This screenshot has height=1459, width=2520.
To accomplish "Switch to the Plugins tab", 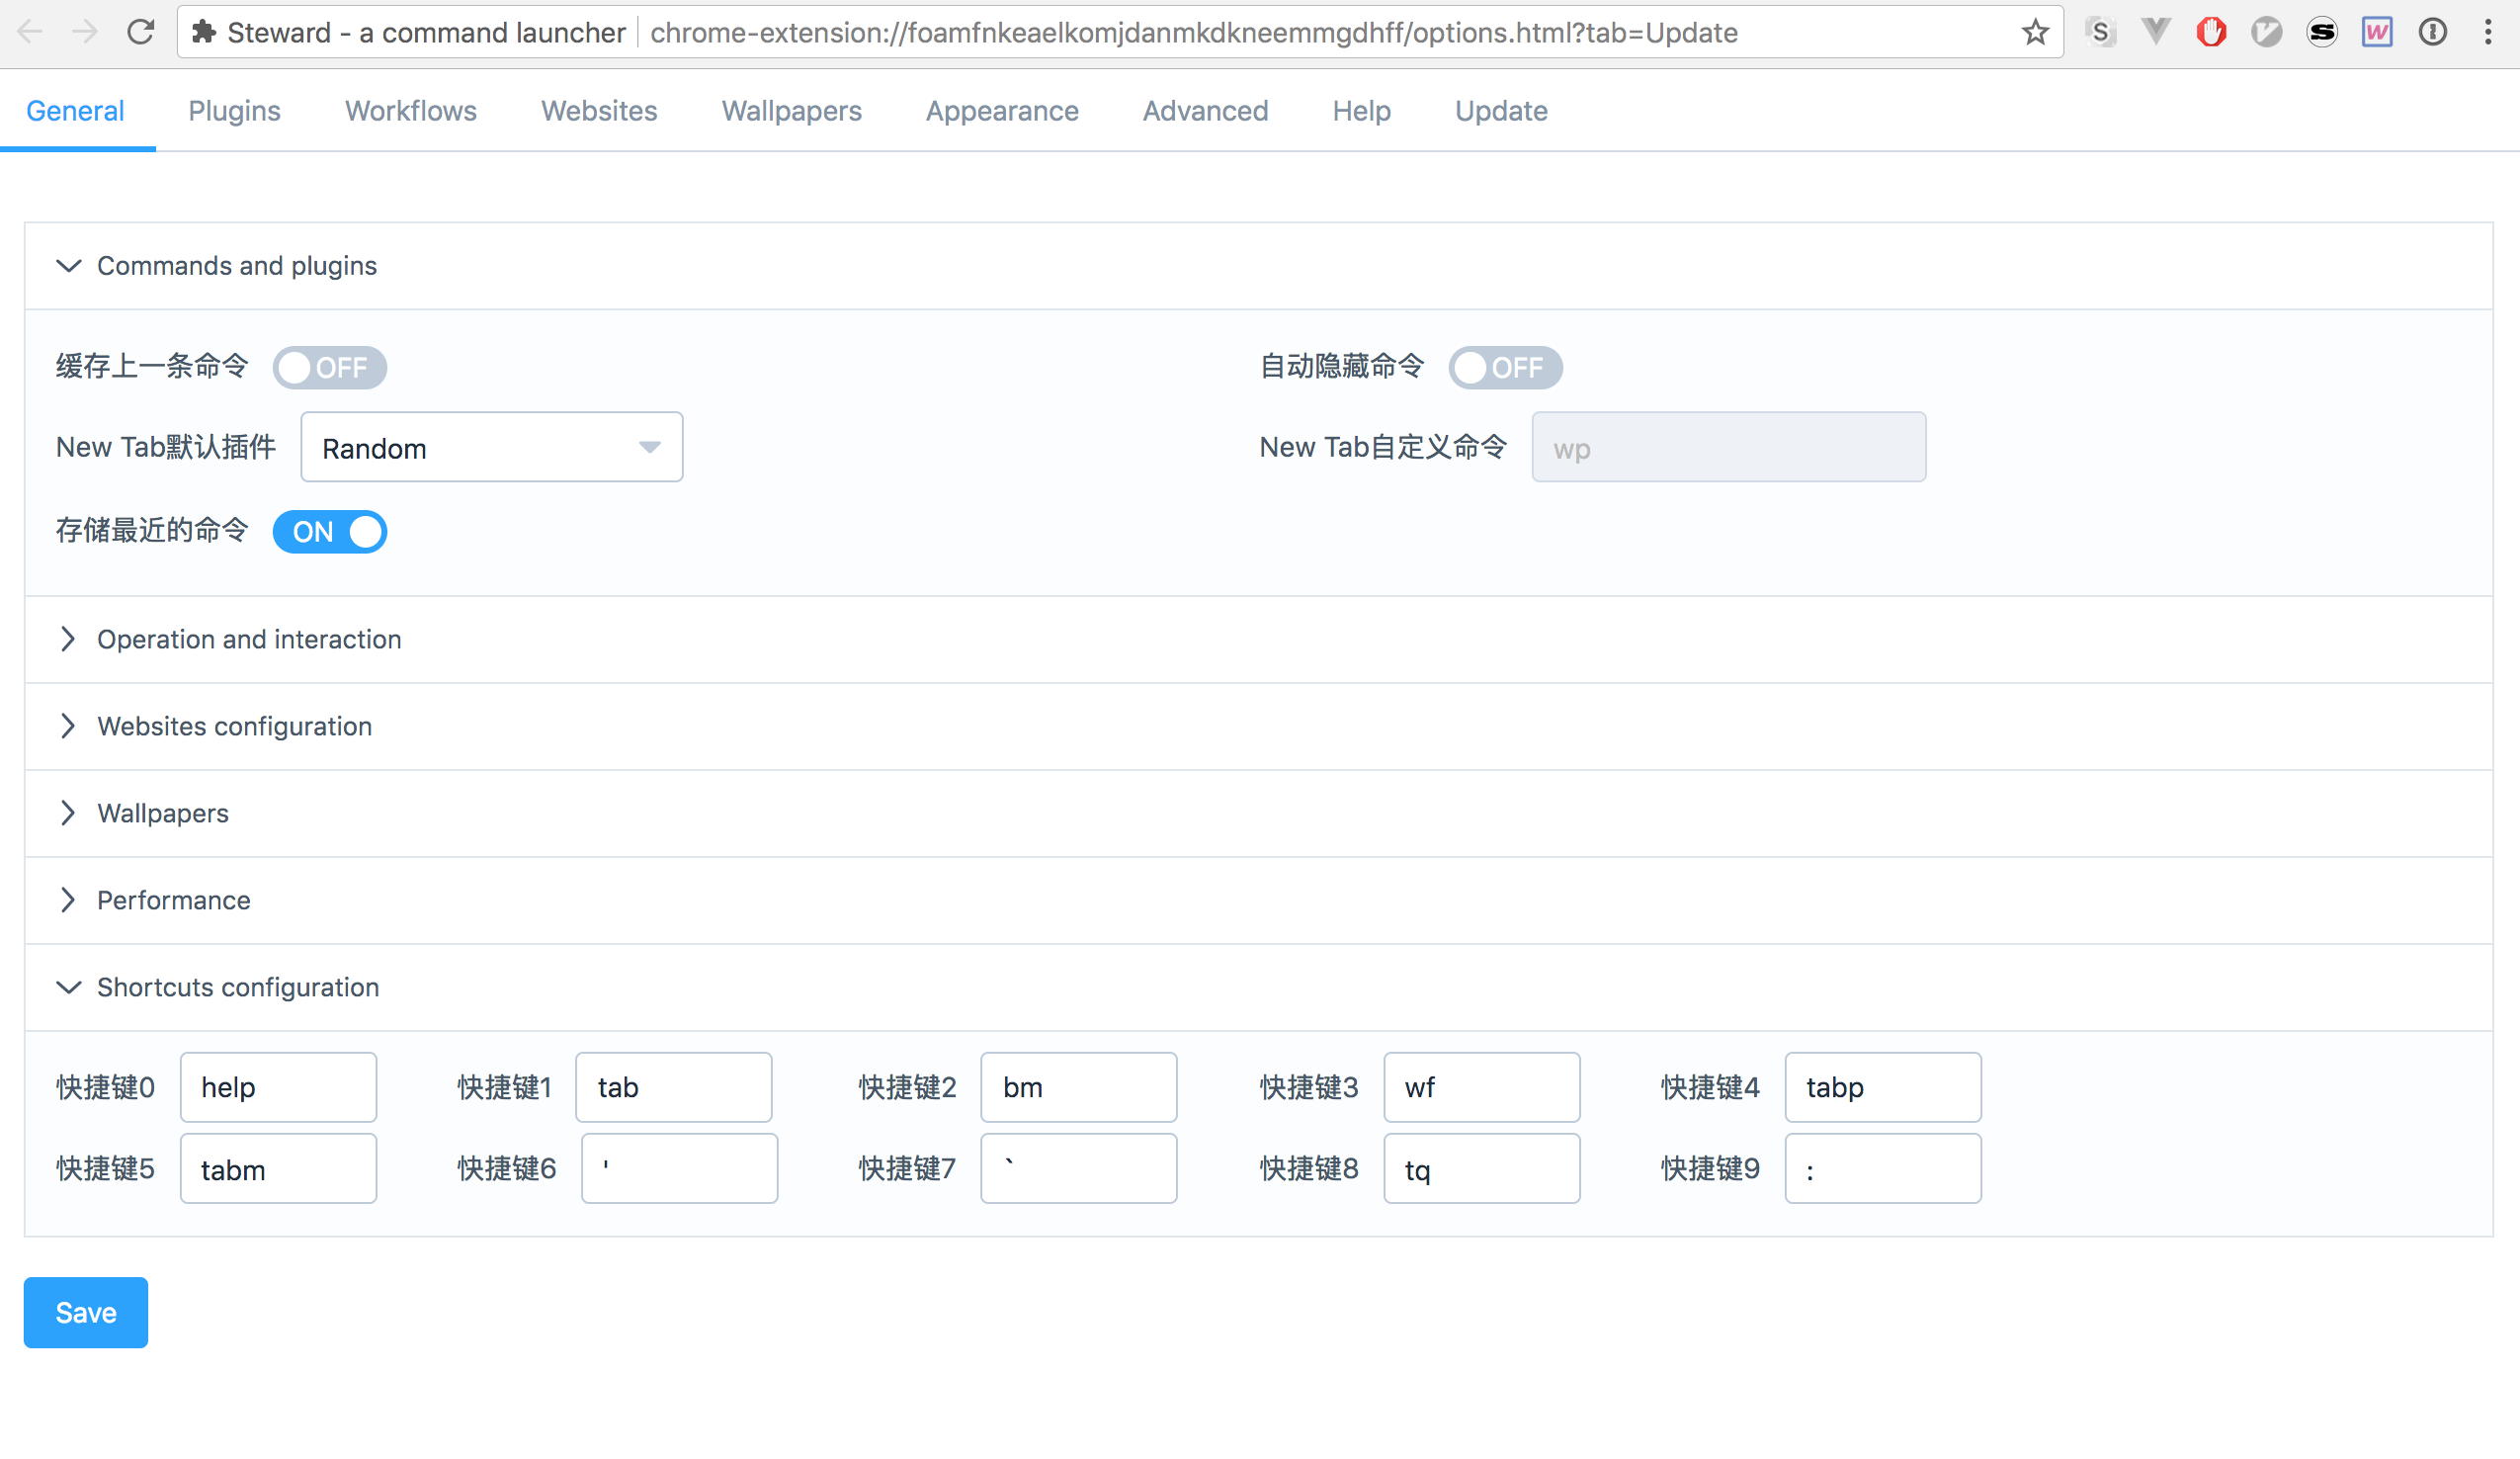I will pos(234,111).
